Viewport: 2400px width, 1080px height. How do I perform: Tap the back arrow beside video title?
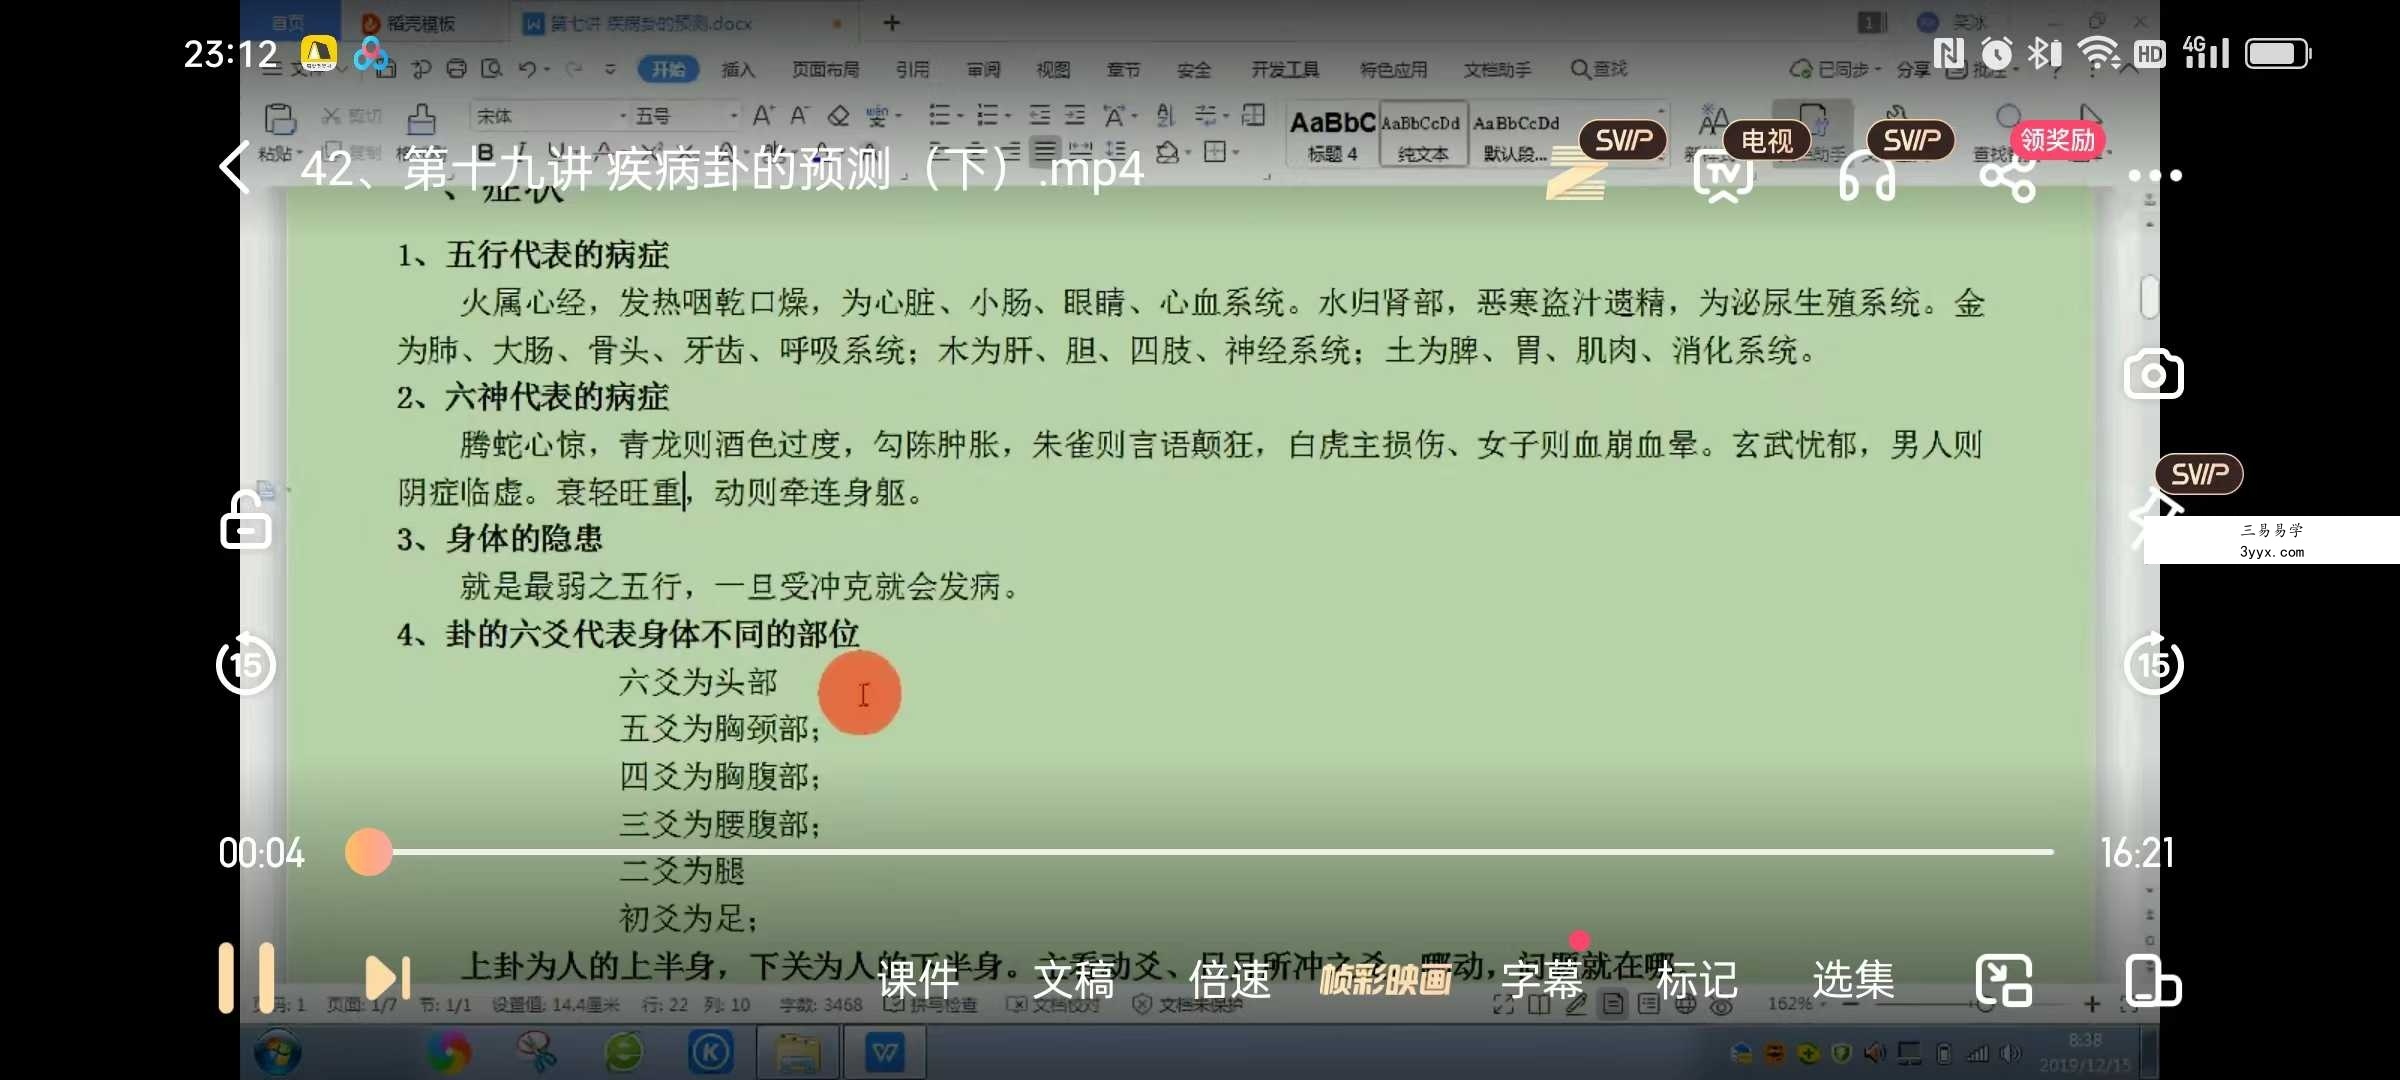click(x=234, y=167)
